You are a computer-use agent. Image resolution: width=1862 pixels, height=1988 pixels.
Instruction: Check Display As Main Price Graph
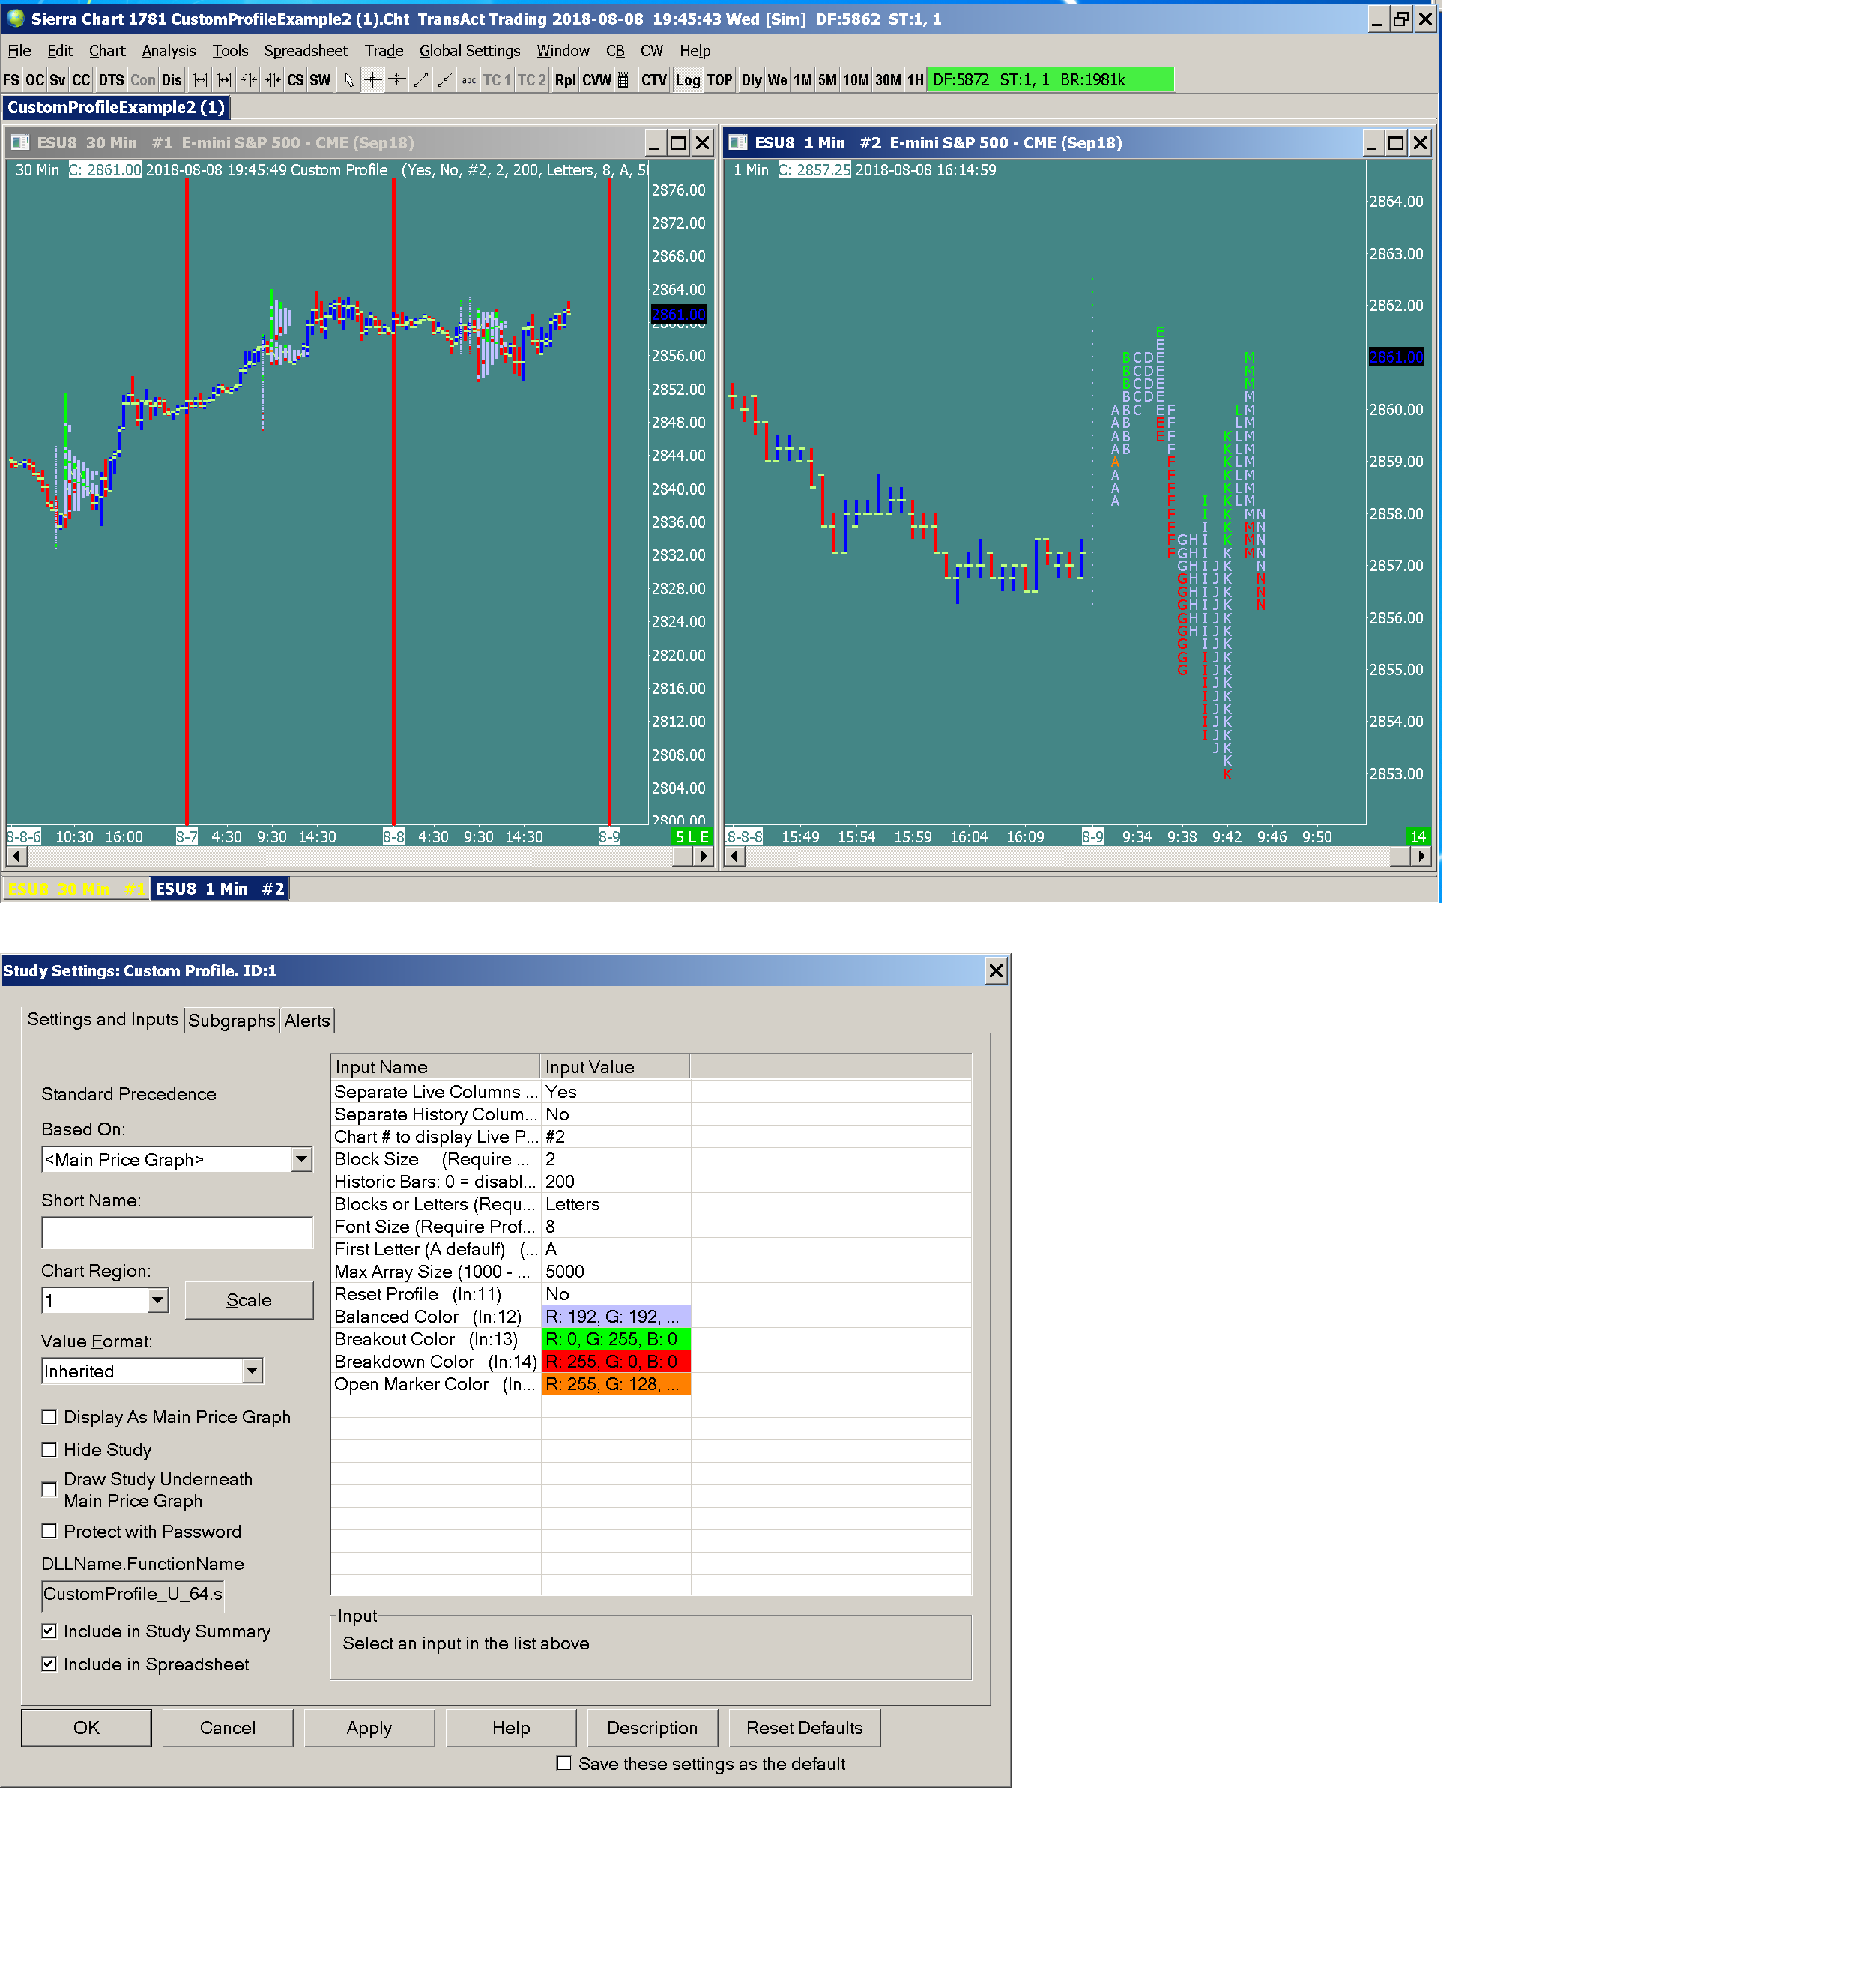[49, 1417]
